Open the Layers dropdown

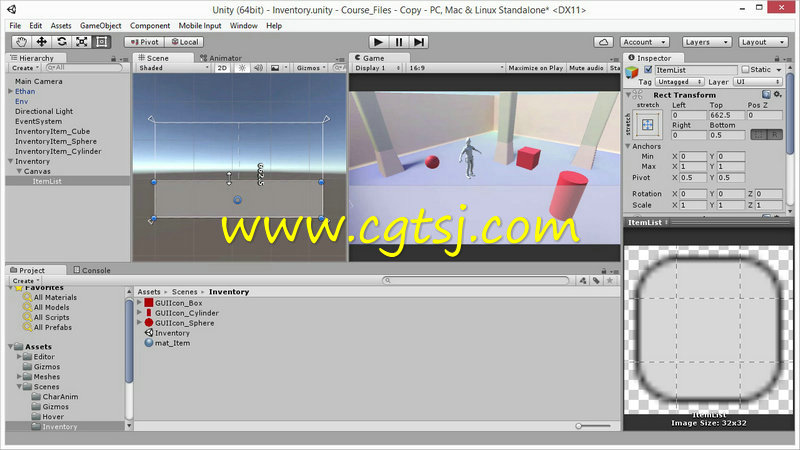(x=707, y=42)
